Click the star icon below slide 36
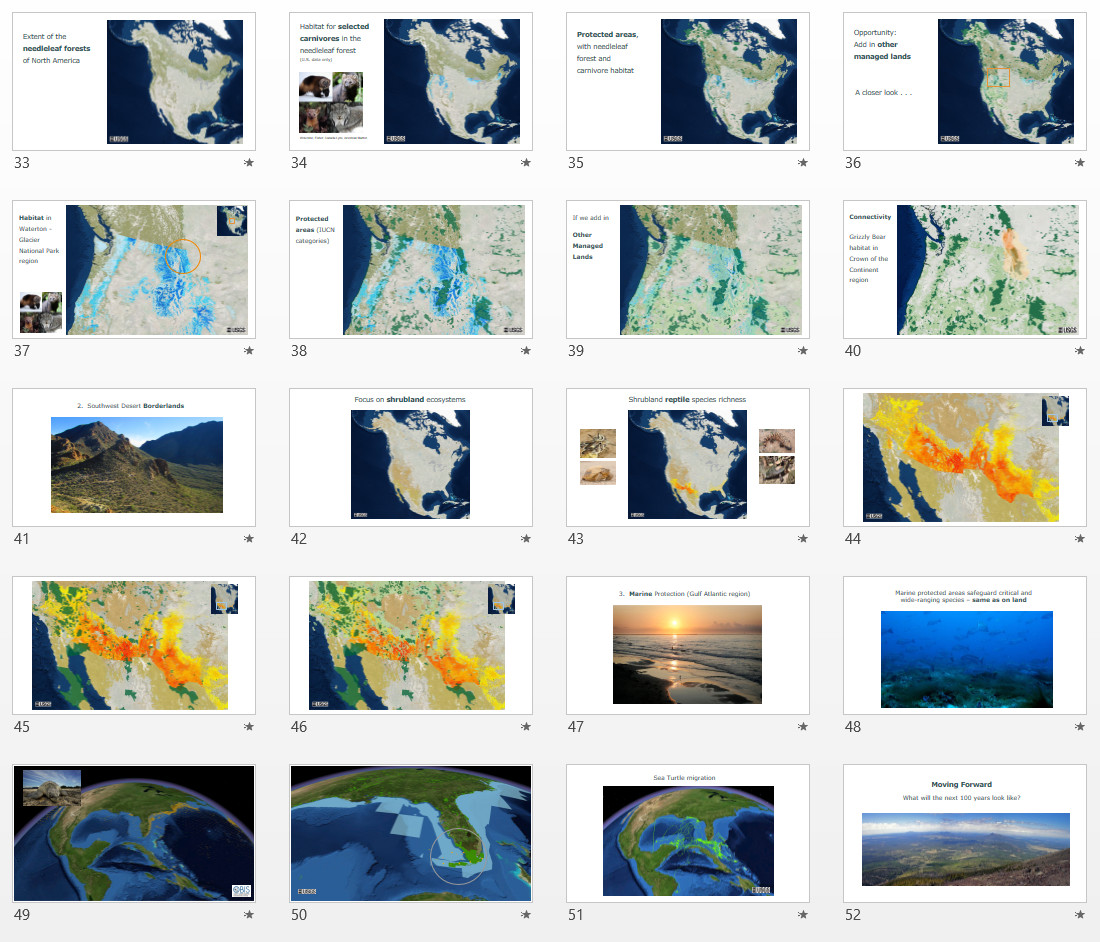 coord(1080,163)
